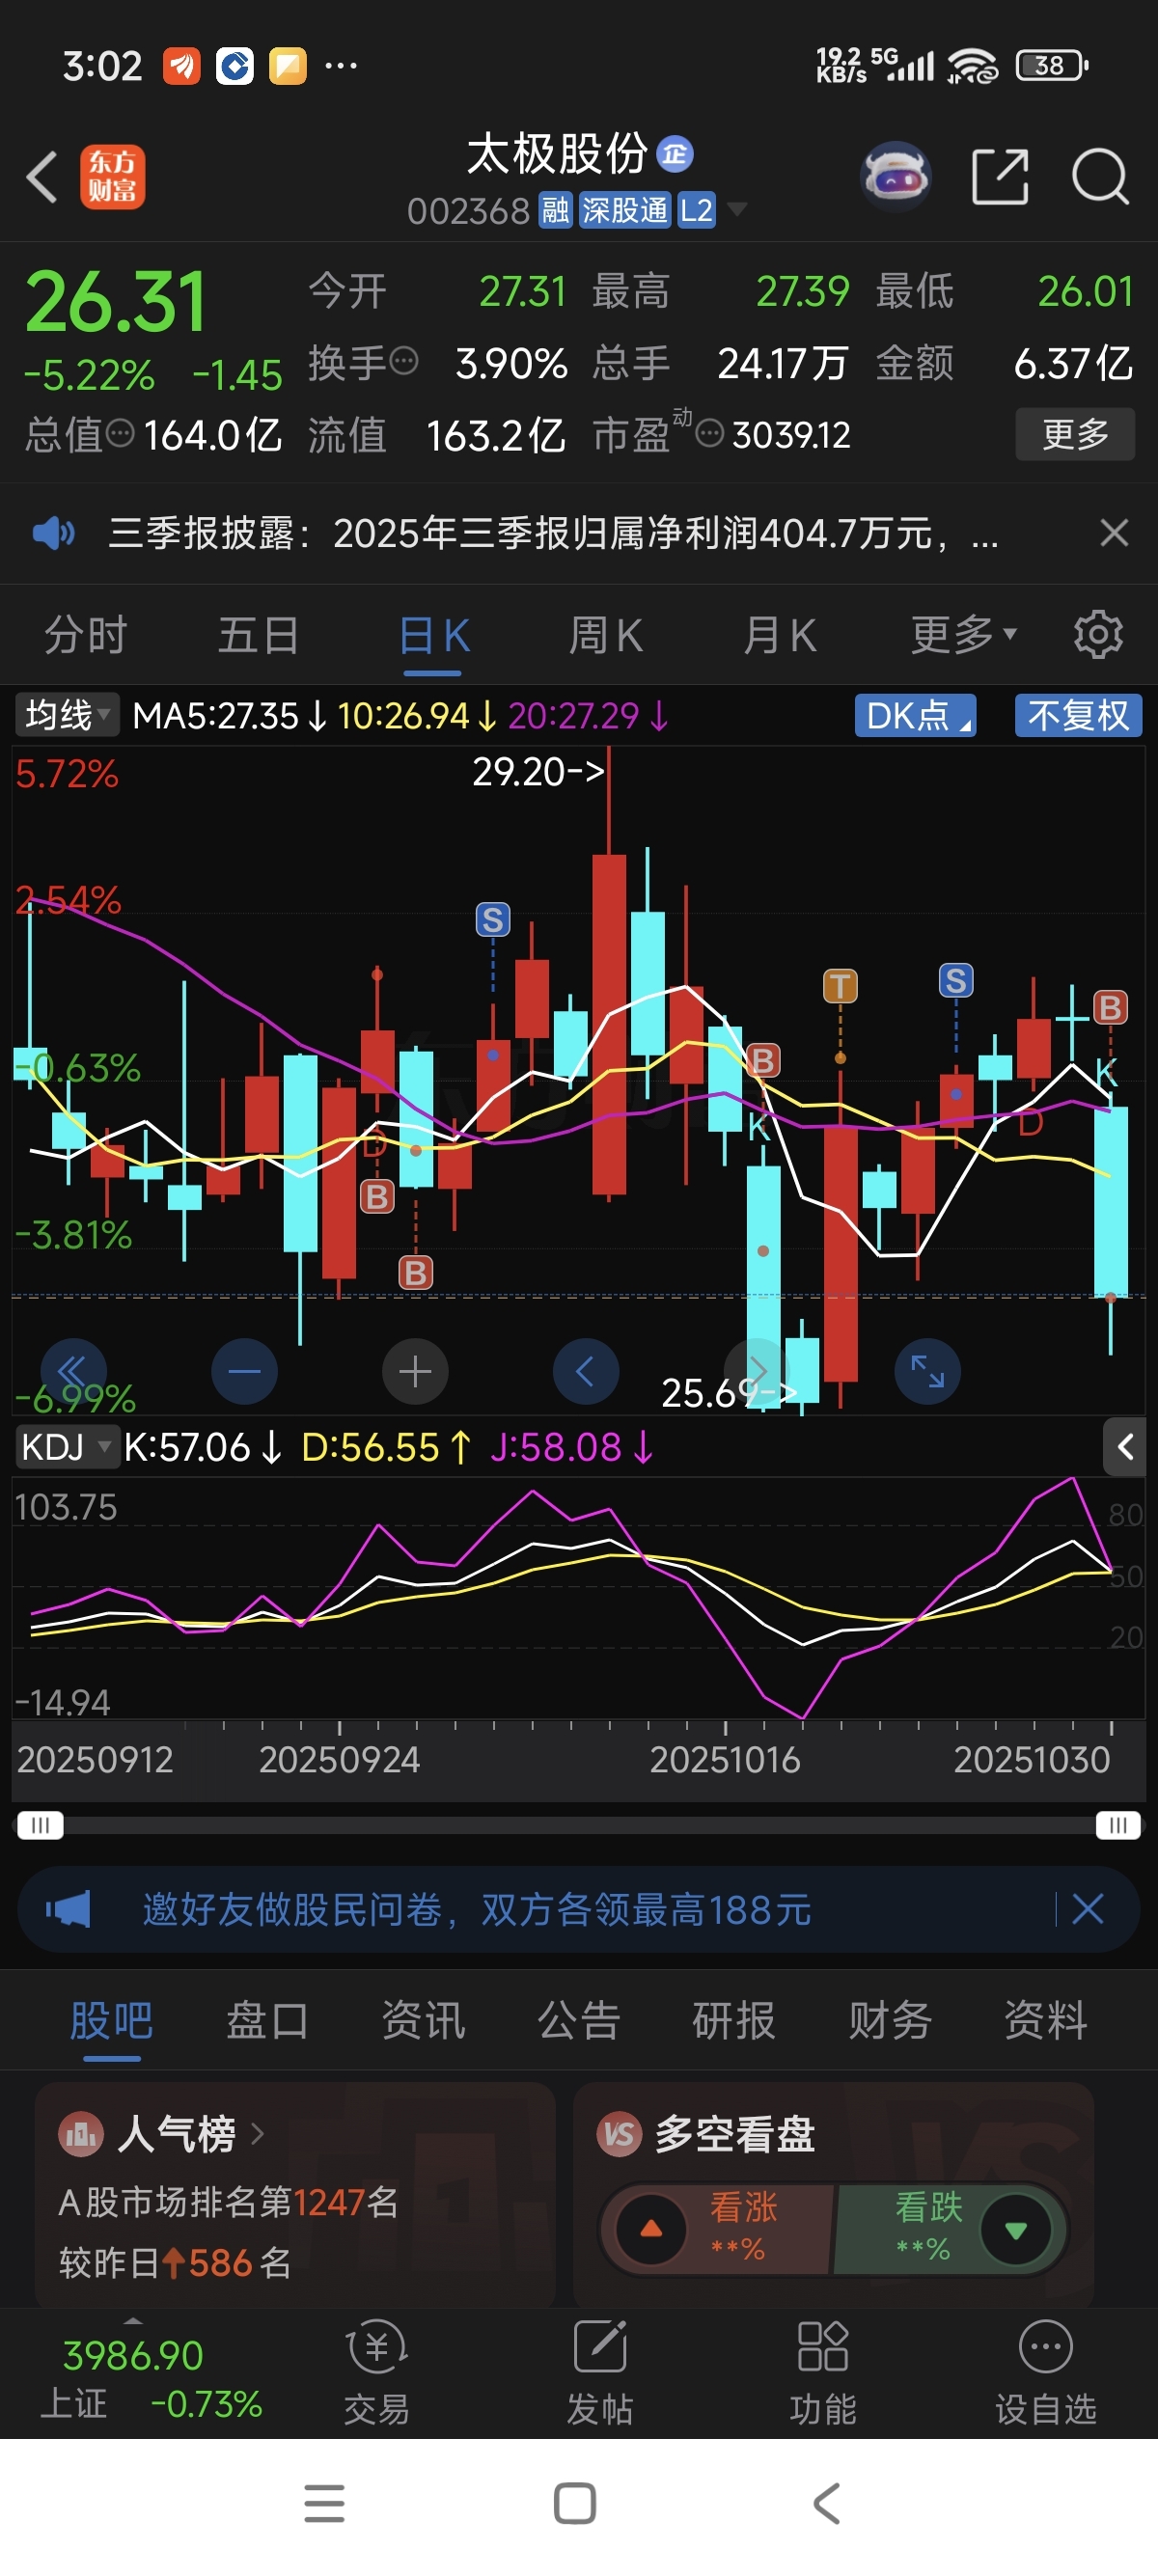The height and width of the screenshot is (2576, 1158).
Task: Open the 功能 functions icon
Action: (823, 2373)
